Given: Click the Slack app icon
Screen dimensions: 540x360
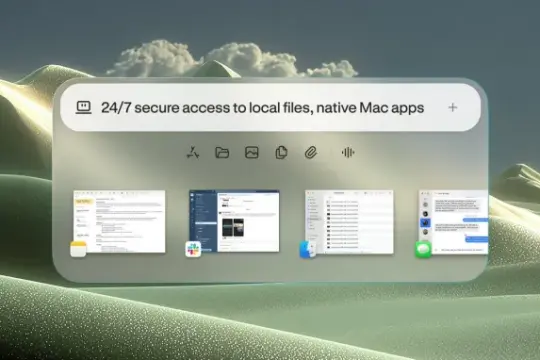Looking at the screenshot, I should (x=193, y=249).
